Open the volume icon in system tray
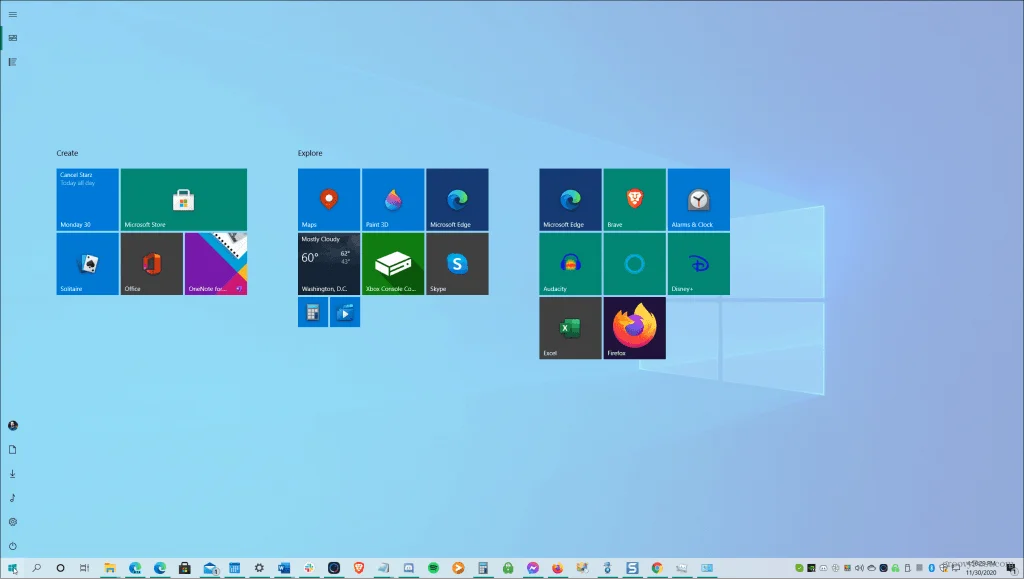 pyautogui.click(x=859, y=568)
